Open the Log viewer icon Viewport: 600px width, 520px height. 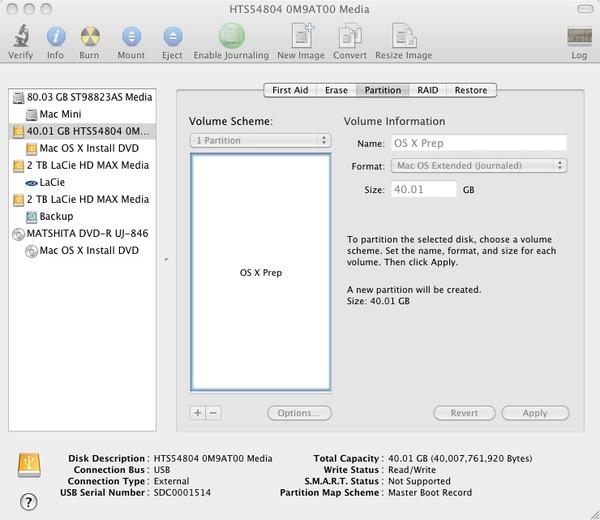click(579, 37)
